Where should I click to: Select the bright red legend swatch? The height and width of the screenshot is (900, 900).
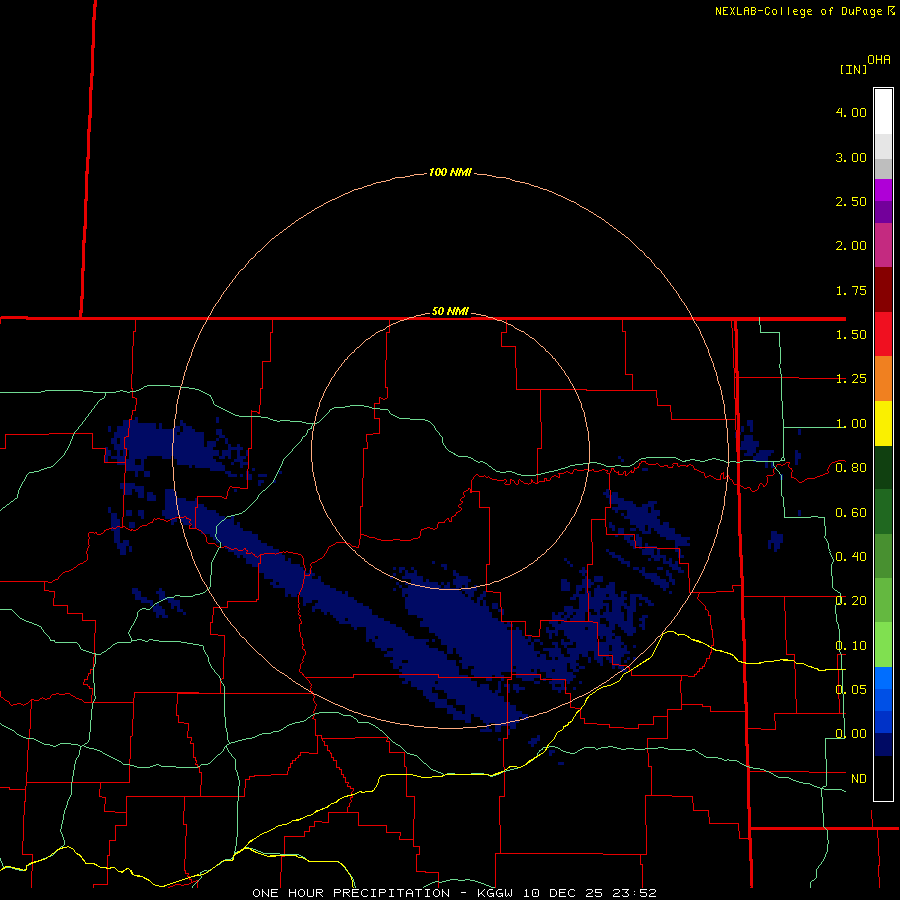(x=883, y=335)
